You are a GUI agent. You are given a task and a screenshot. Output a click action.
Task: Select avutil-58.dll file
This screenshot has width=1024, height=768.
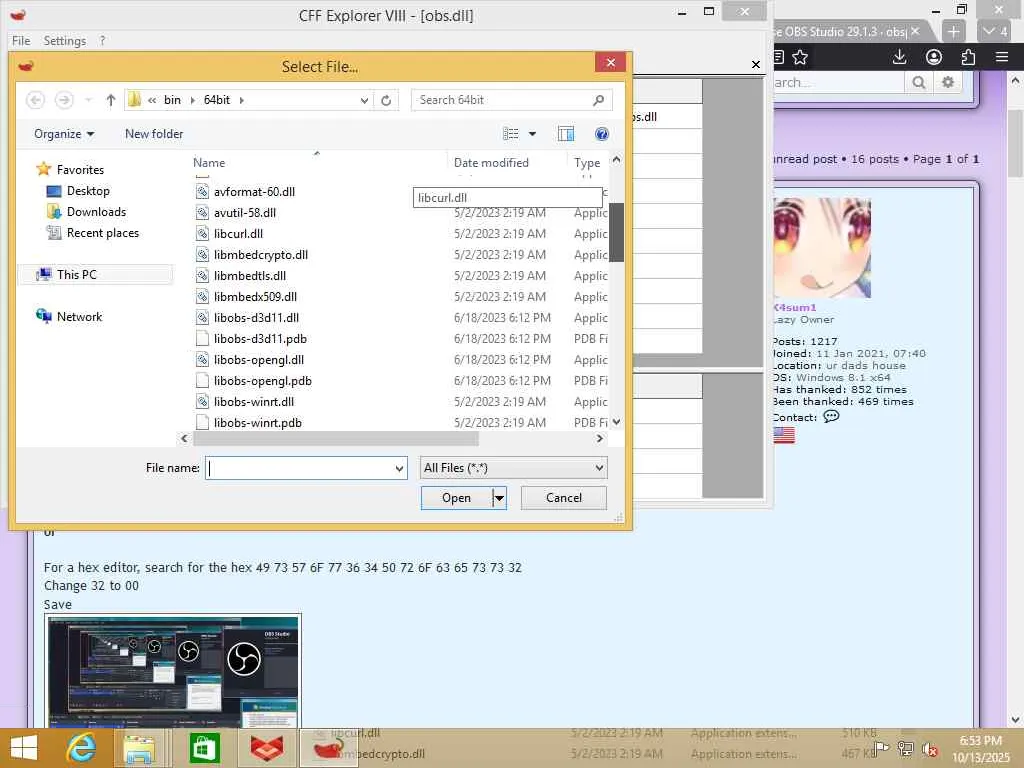245,213
